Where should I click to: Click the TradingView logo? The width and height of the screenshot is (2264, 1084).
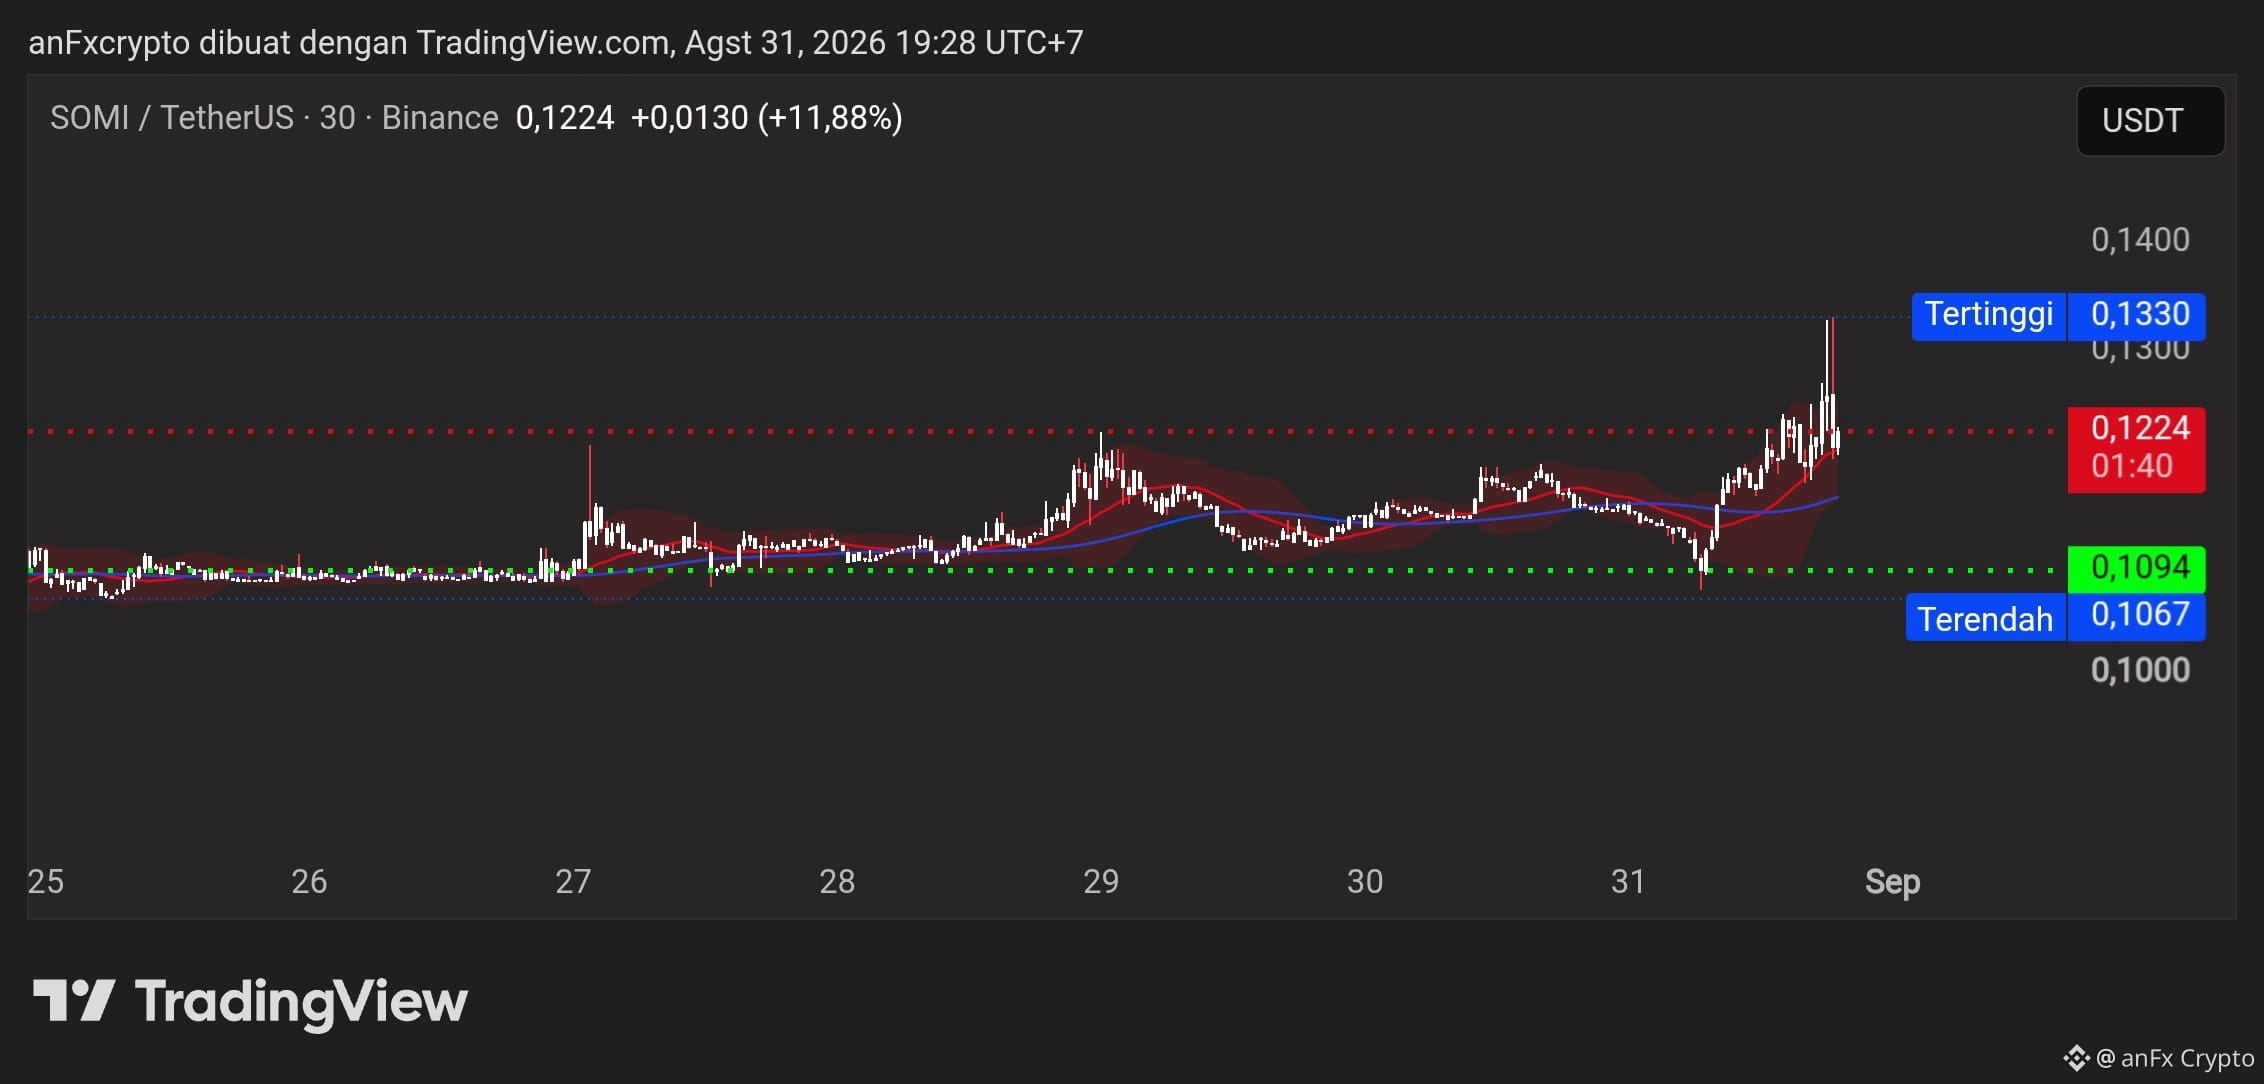(250, 1002)
